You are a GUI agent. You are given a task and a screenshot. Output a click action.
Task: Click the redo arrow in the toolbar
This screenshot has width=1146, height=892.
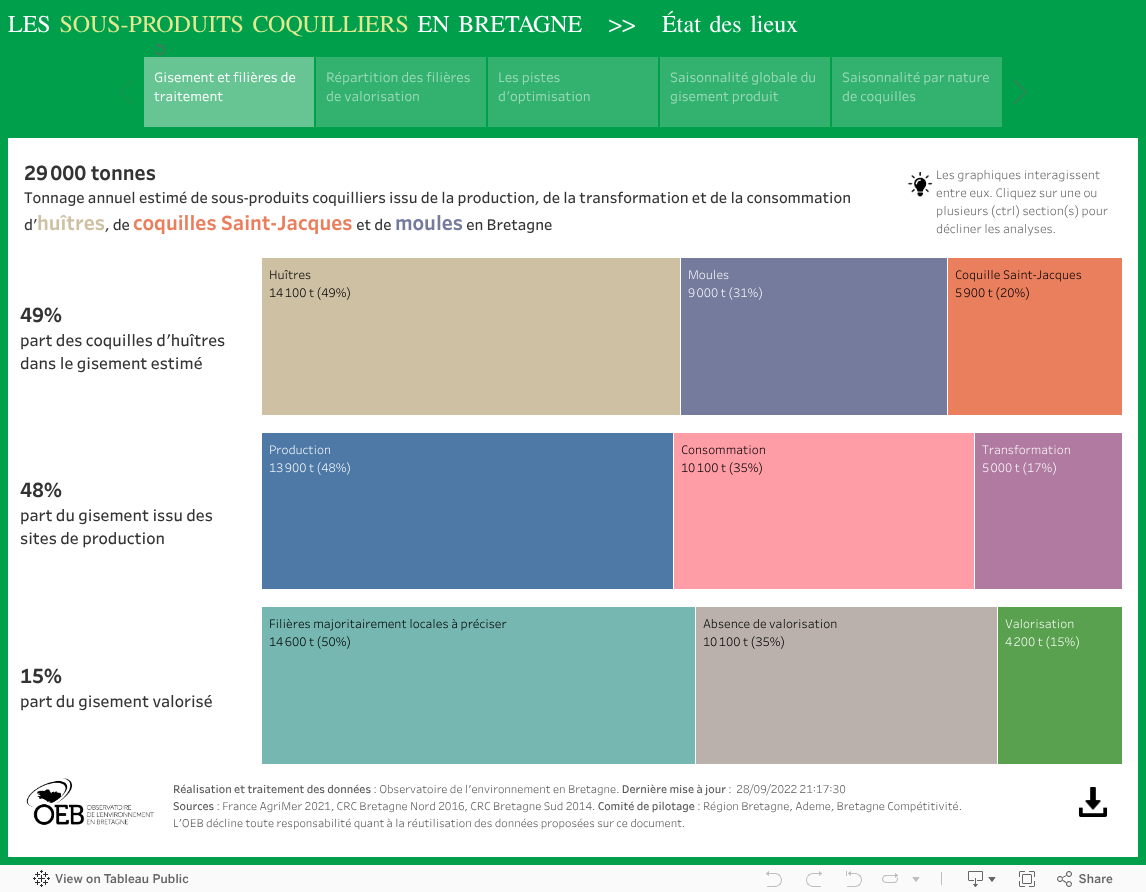[813, 879]
